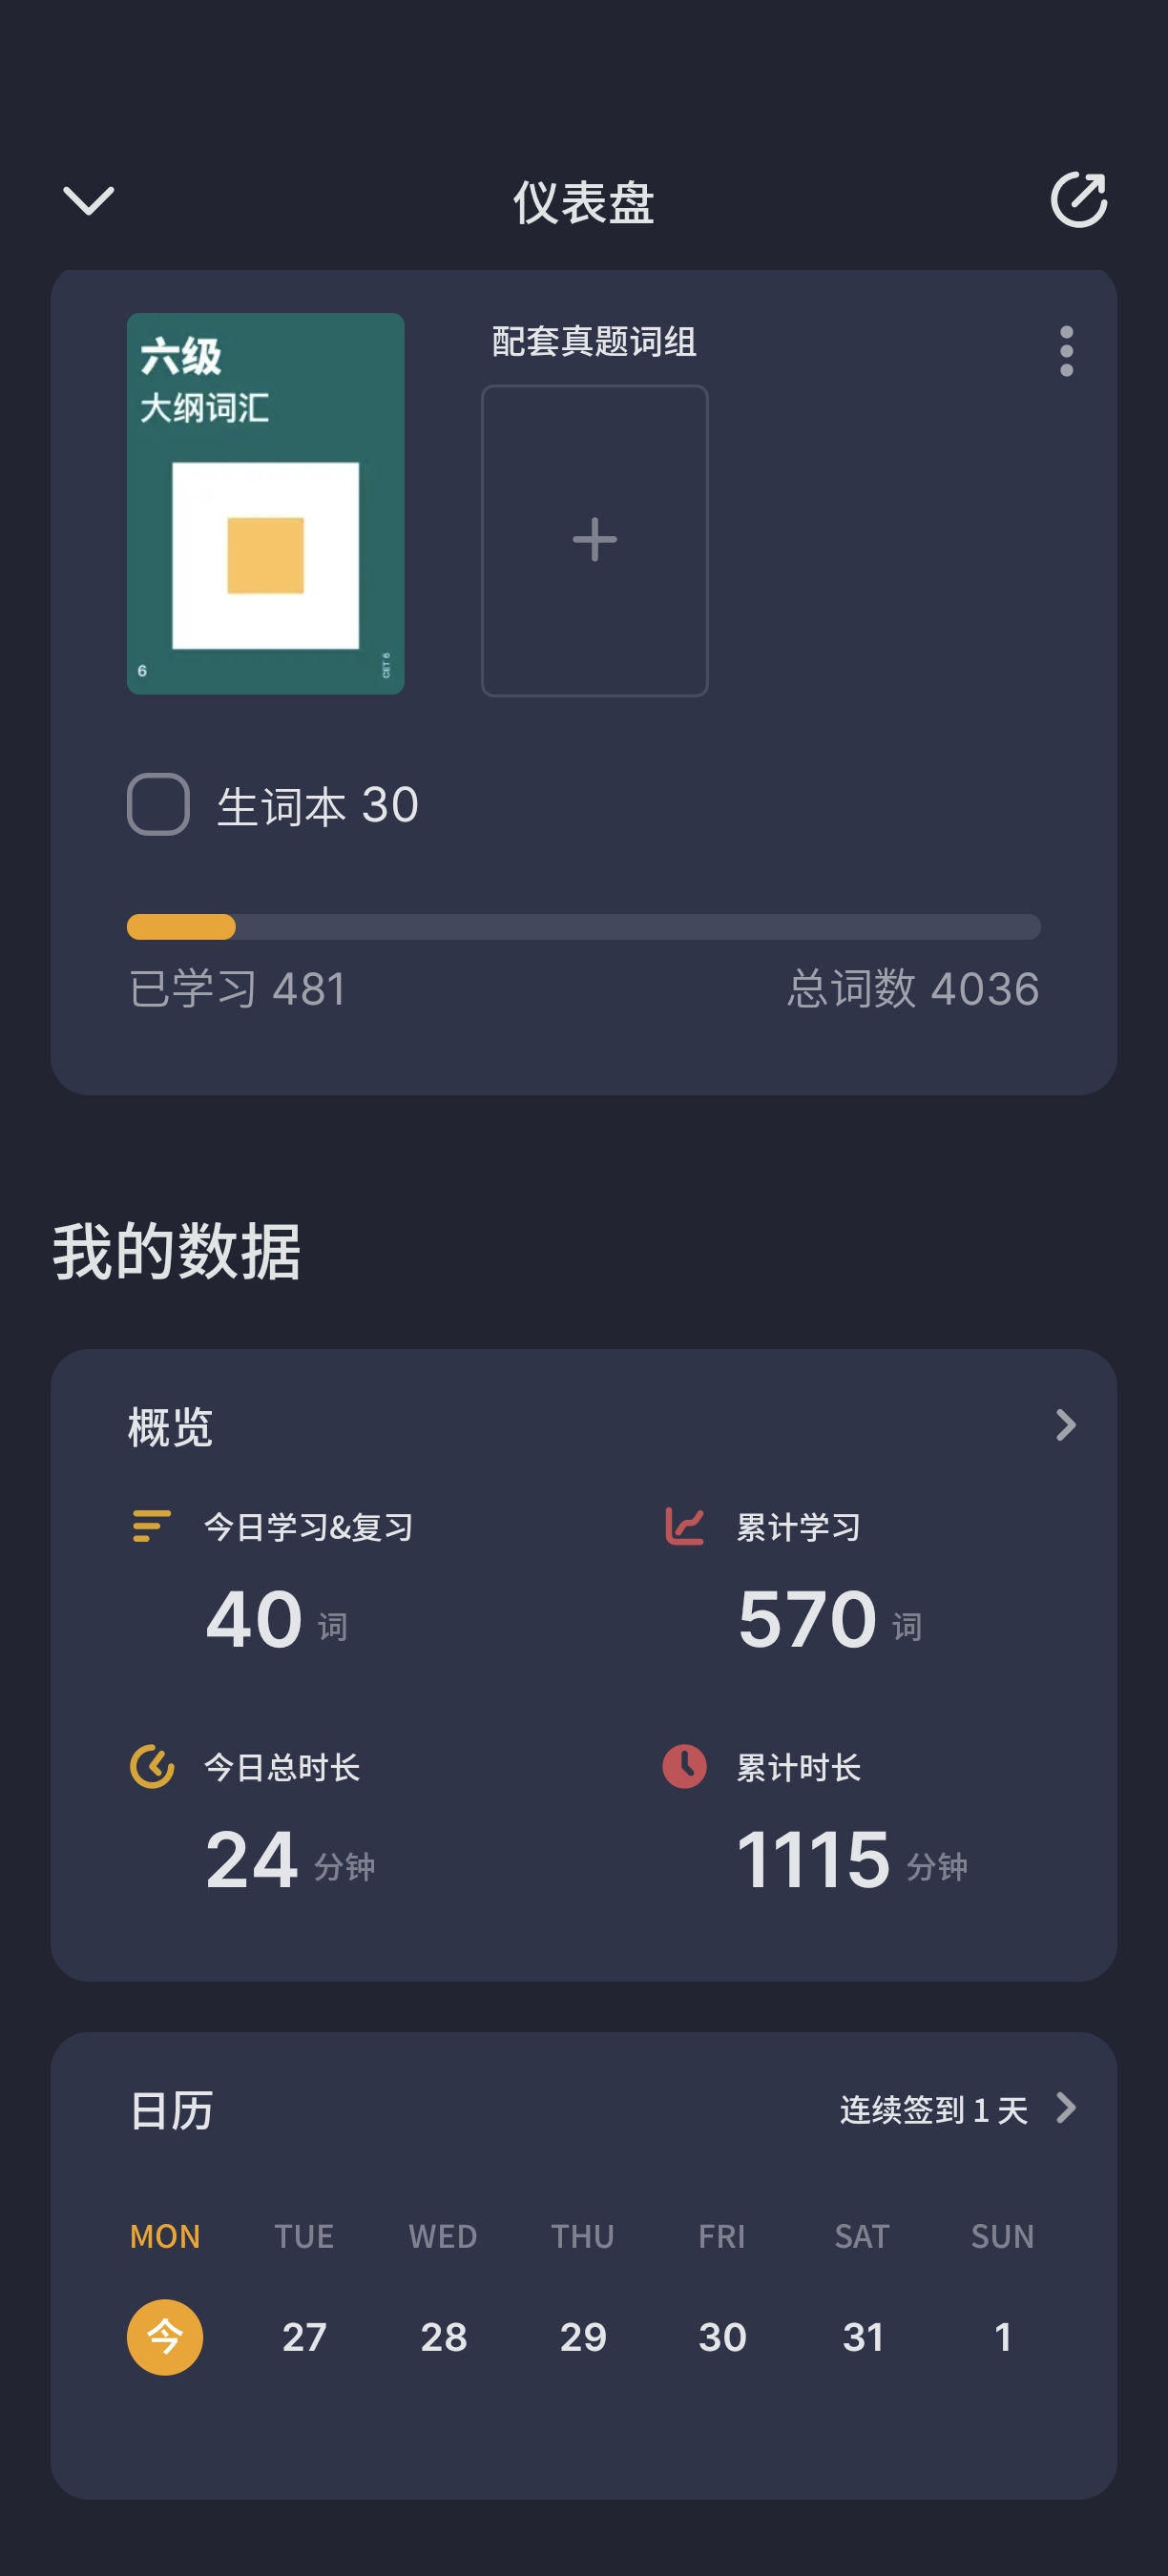Open the 六级大纲词汇 book cover
Screen dimensions: 1168x2576
tap(265, 503)
